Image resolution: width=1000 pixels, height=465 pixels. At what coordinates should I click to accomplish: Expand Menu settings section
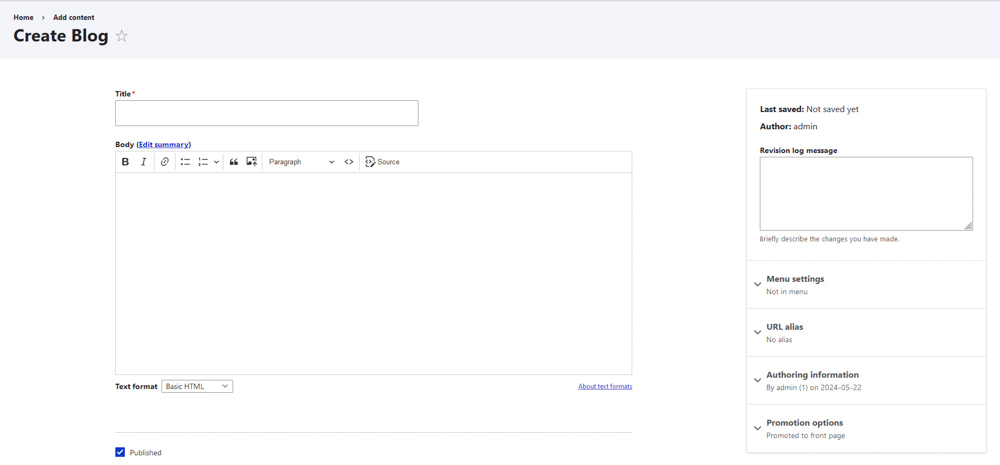[866, 284]
